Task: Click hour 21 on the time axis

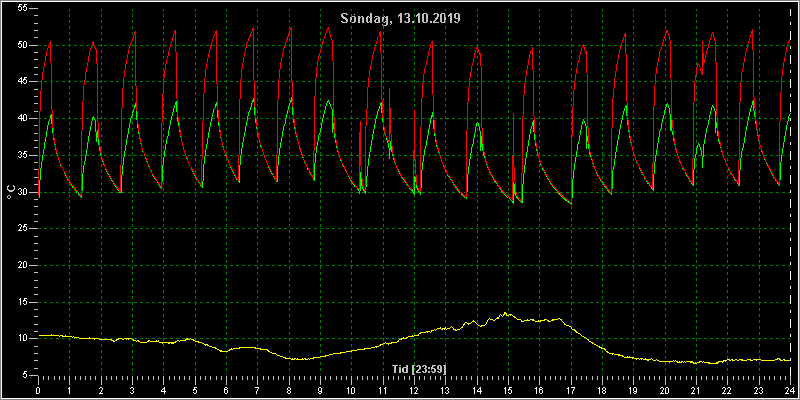Action: coord(696,391)
